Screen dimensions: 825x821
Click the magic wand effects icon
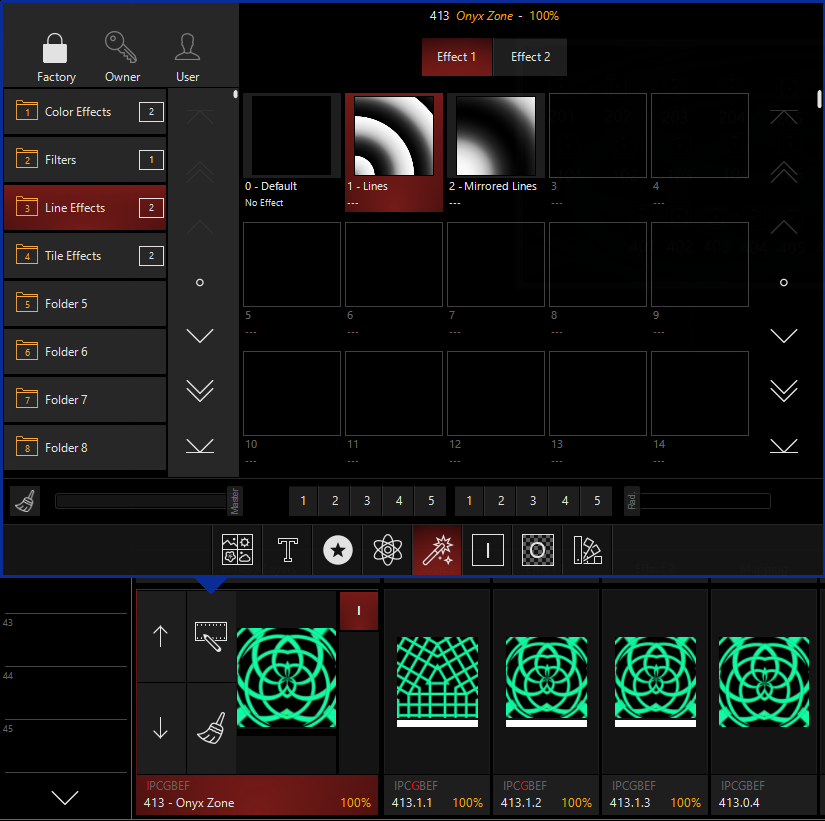click(x=437, y=549)
